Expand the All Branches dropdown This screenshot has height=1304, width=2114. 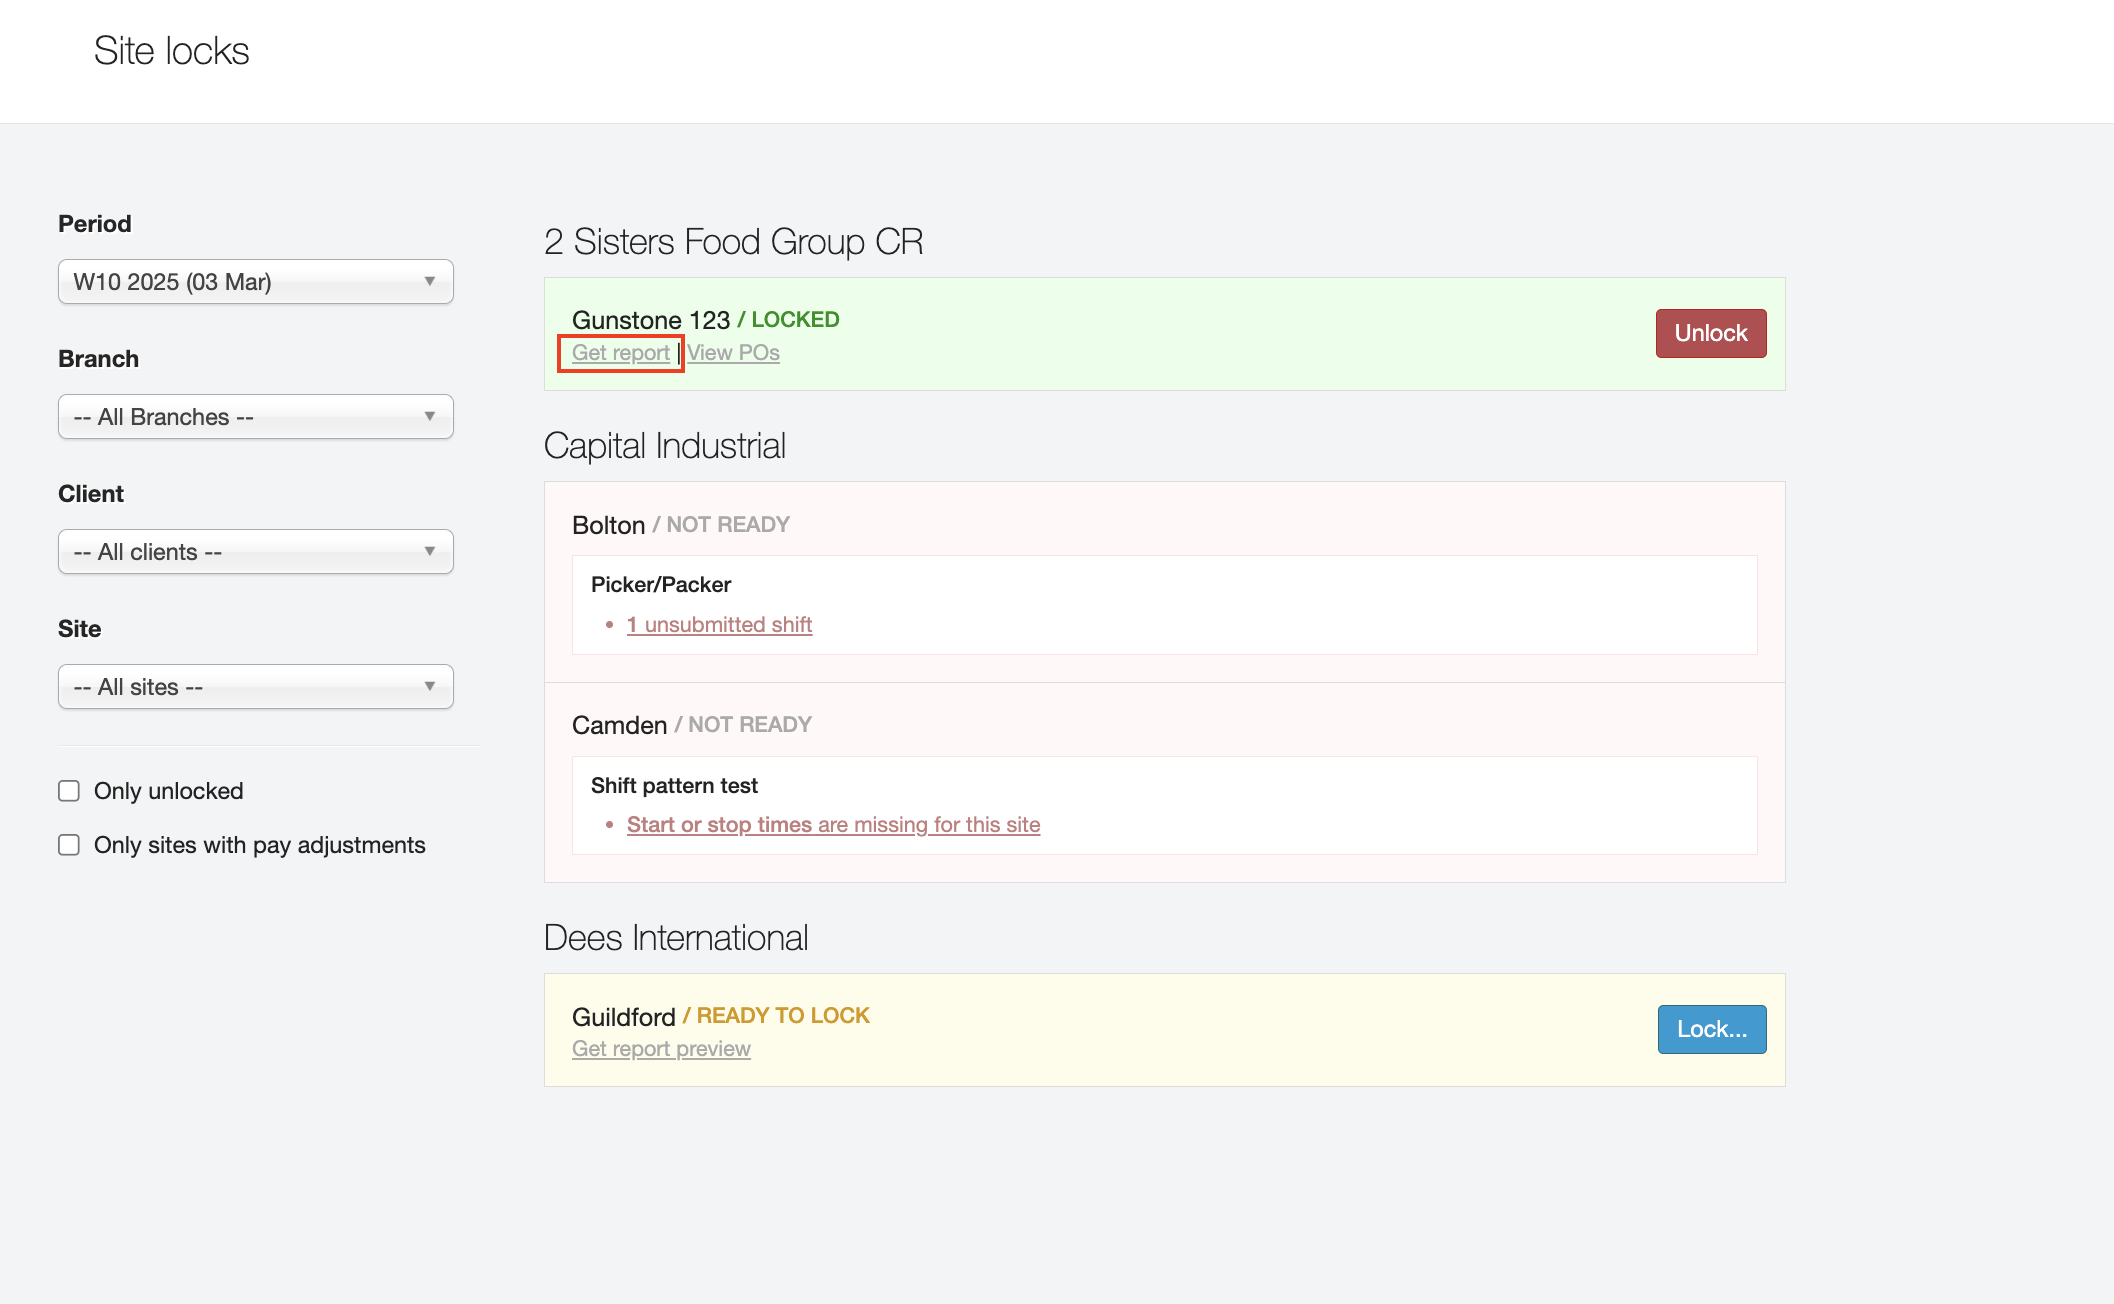click(x=255, y=417)
